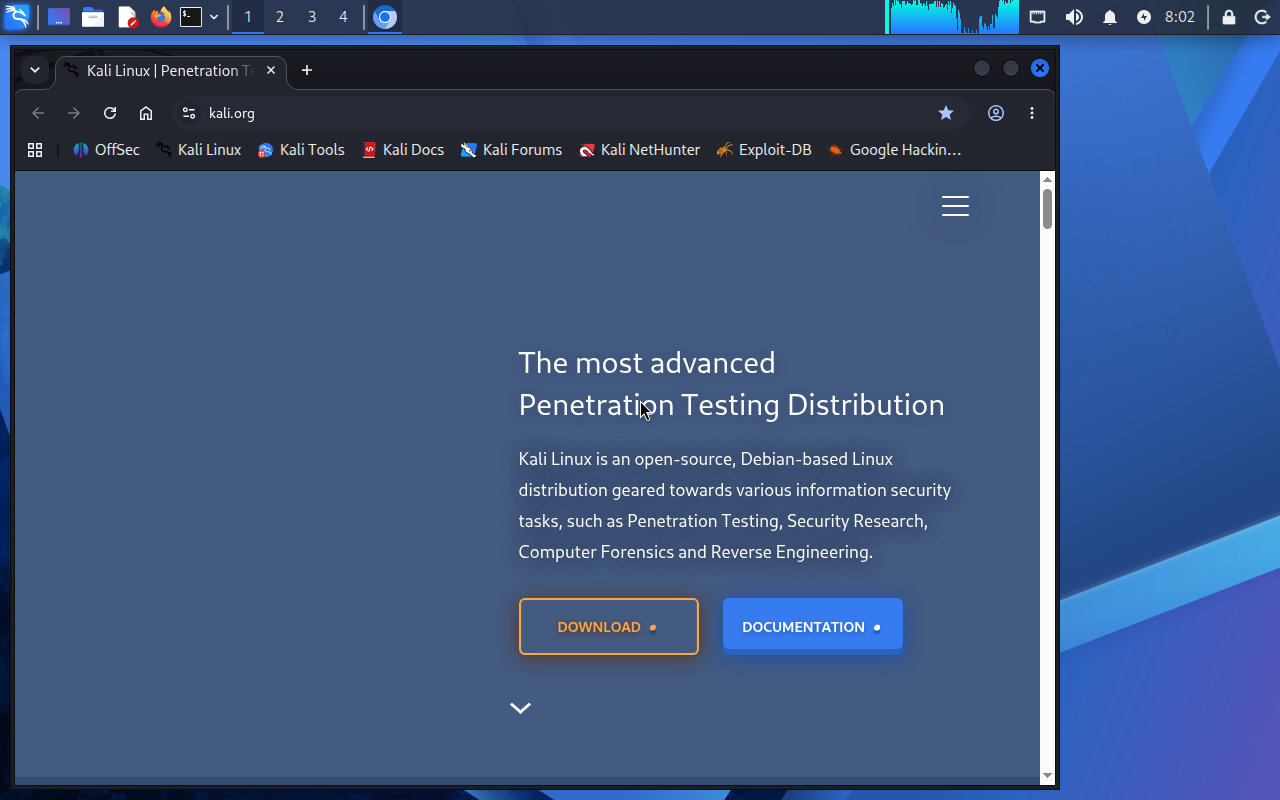Click the Chromium window button in the taskbar
Viewport: 1280px width, 800px height.
click(x=385, y=17)
